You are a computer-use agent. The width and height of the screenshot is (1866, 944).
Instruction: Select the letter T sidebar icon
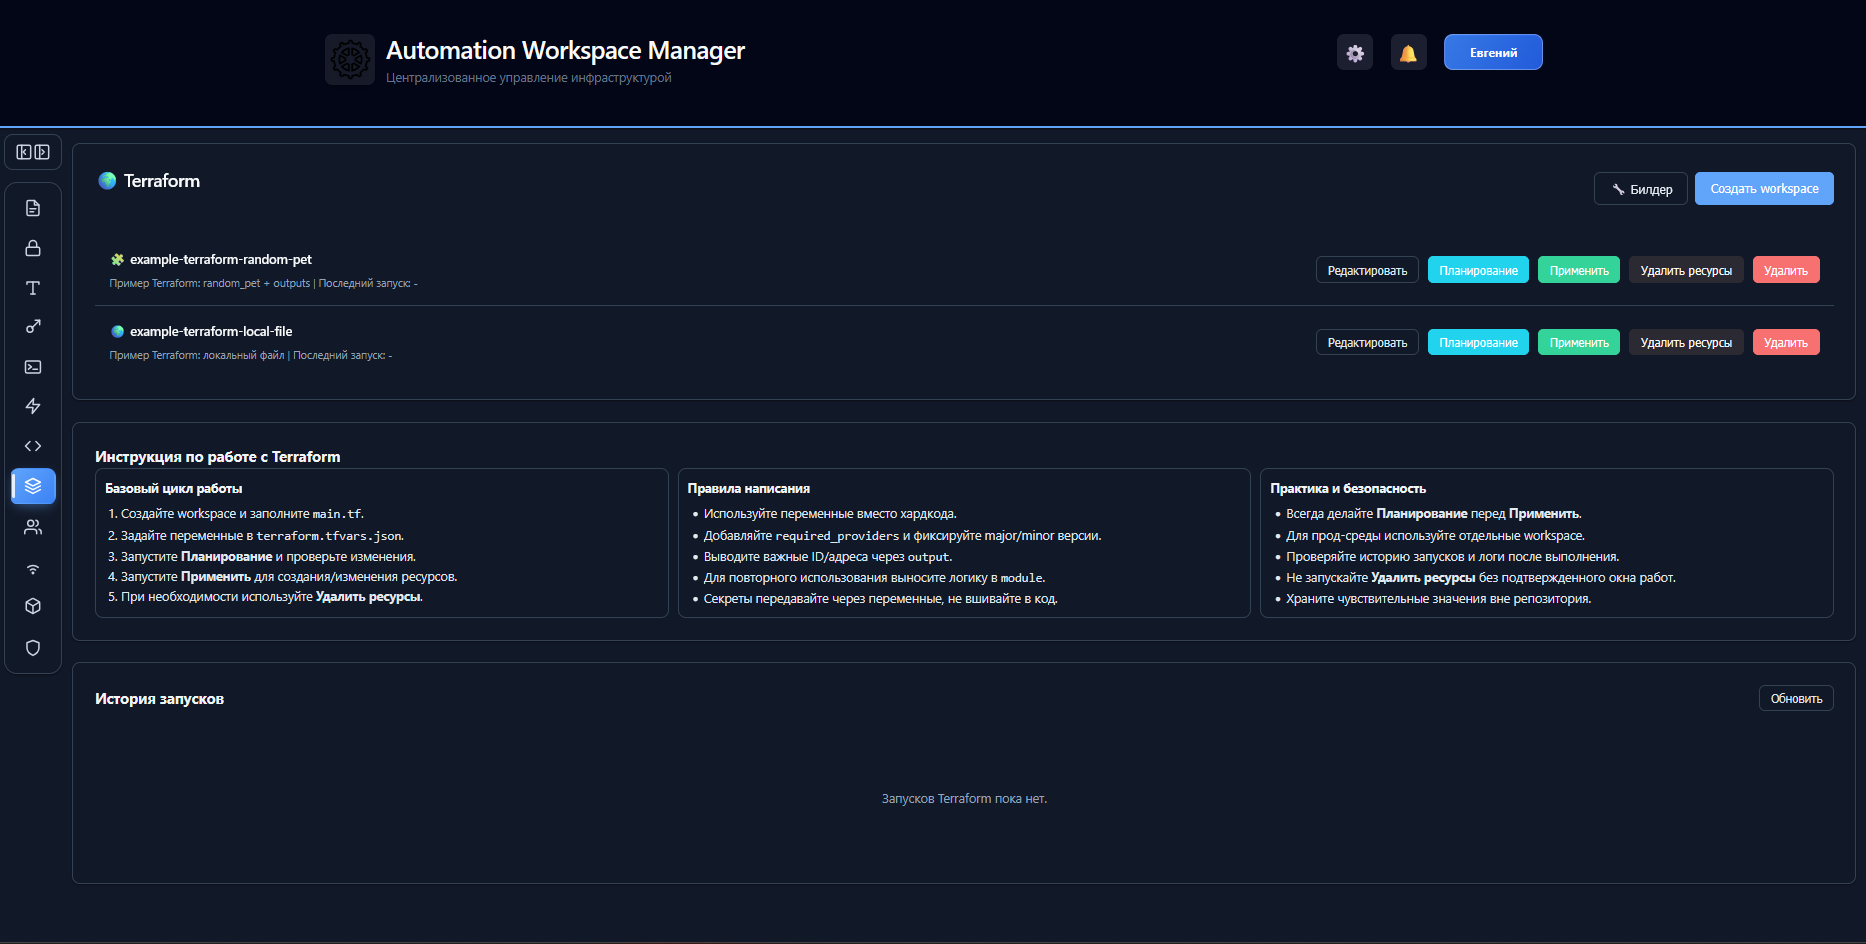pos(33,288)
